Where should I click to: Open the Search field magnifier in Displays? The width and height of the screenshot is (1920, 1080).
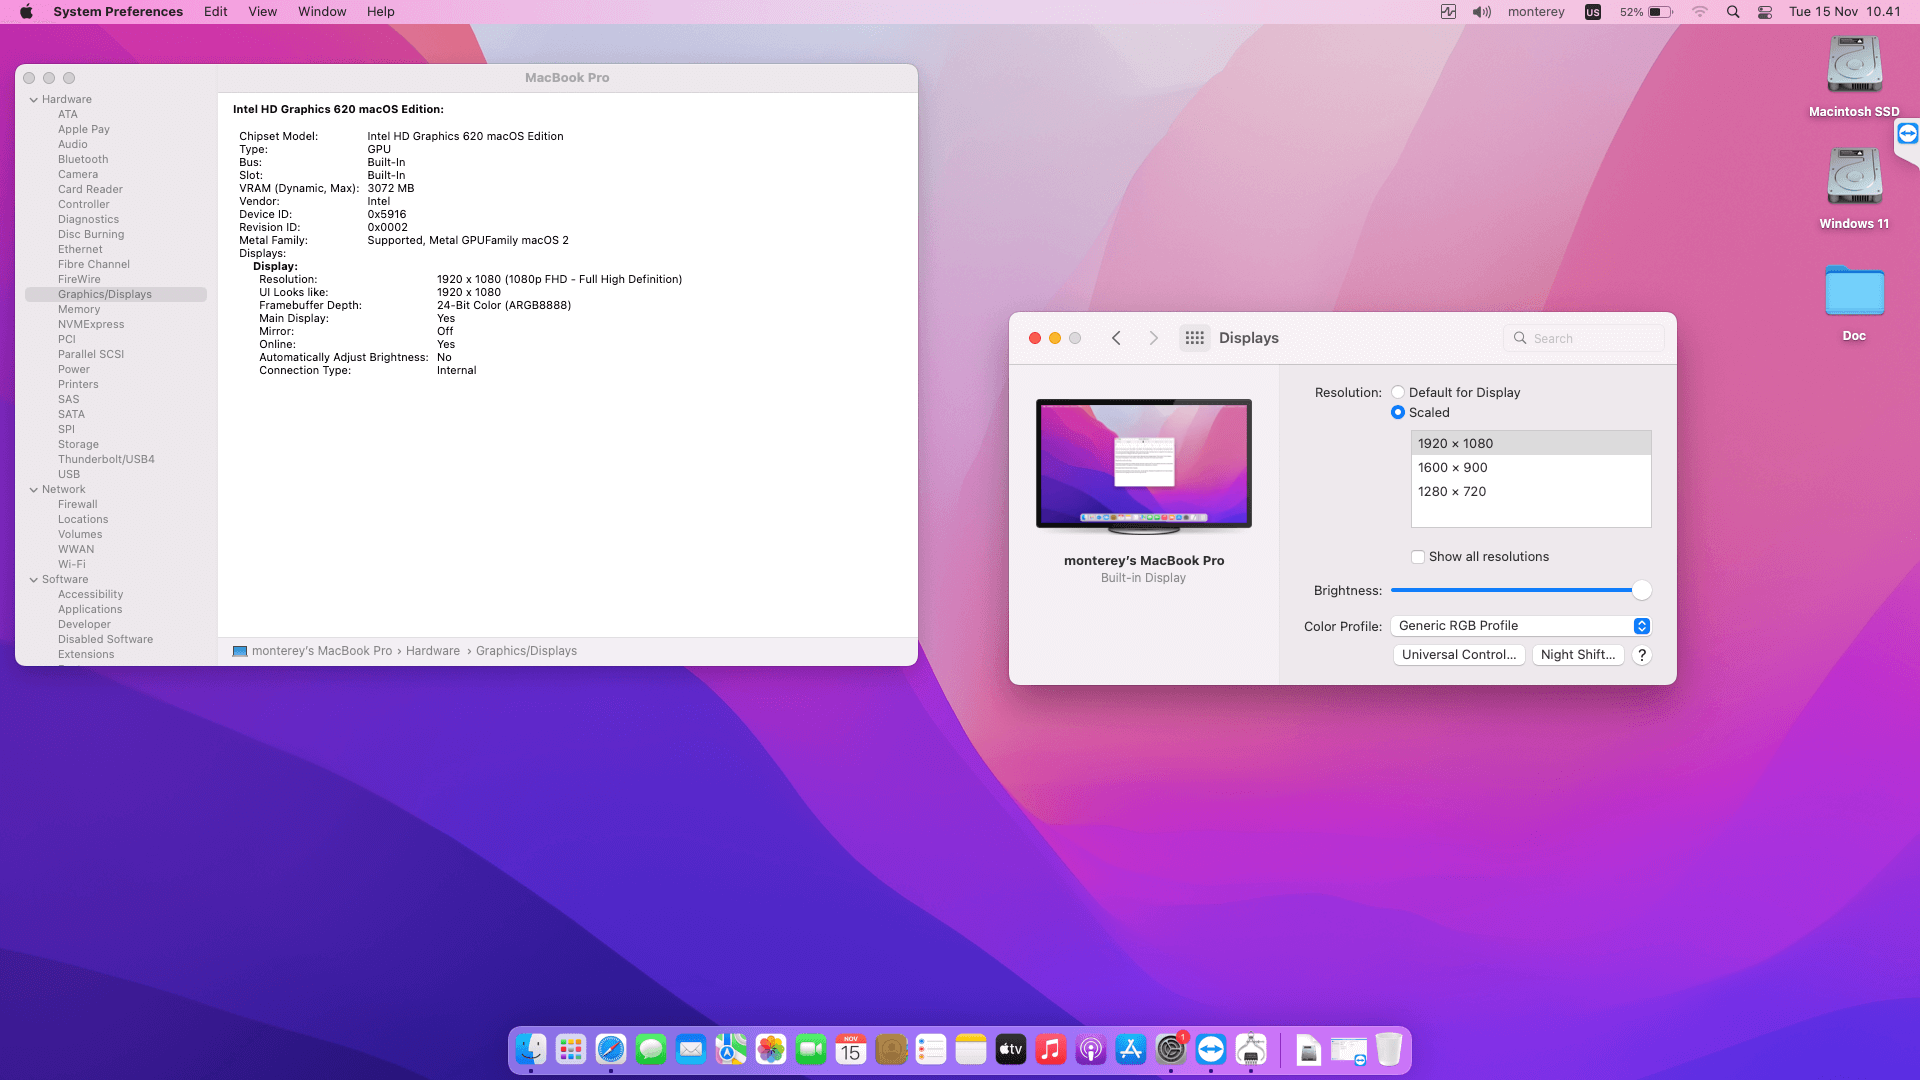(x=1519, y=338)
